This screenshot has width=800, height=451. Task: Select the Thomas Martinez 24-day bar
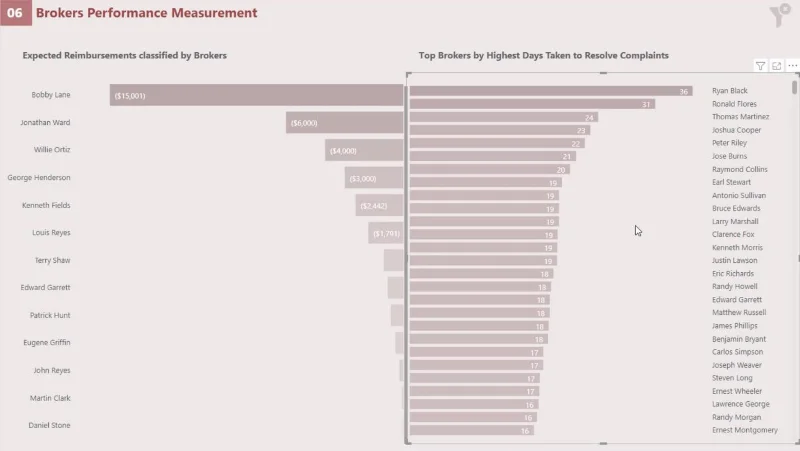[x=504, y=117]
